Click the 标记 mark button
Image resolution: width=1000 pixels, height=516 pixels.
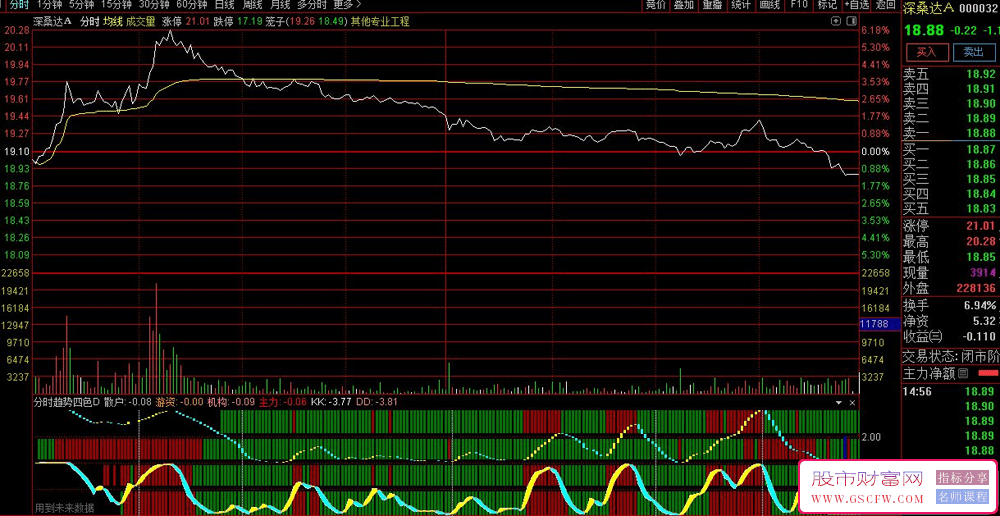click(827, 4)
